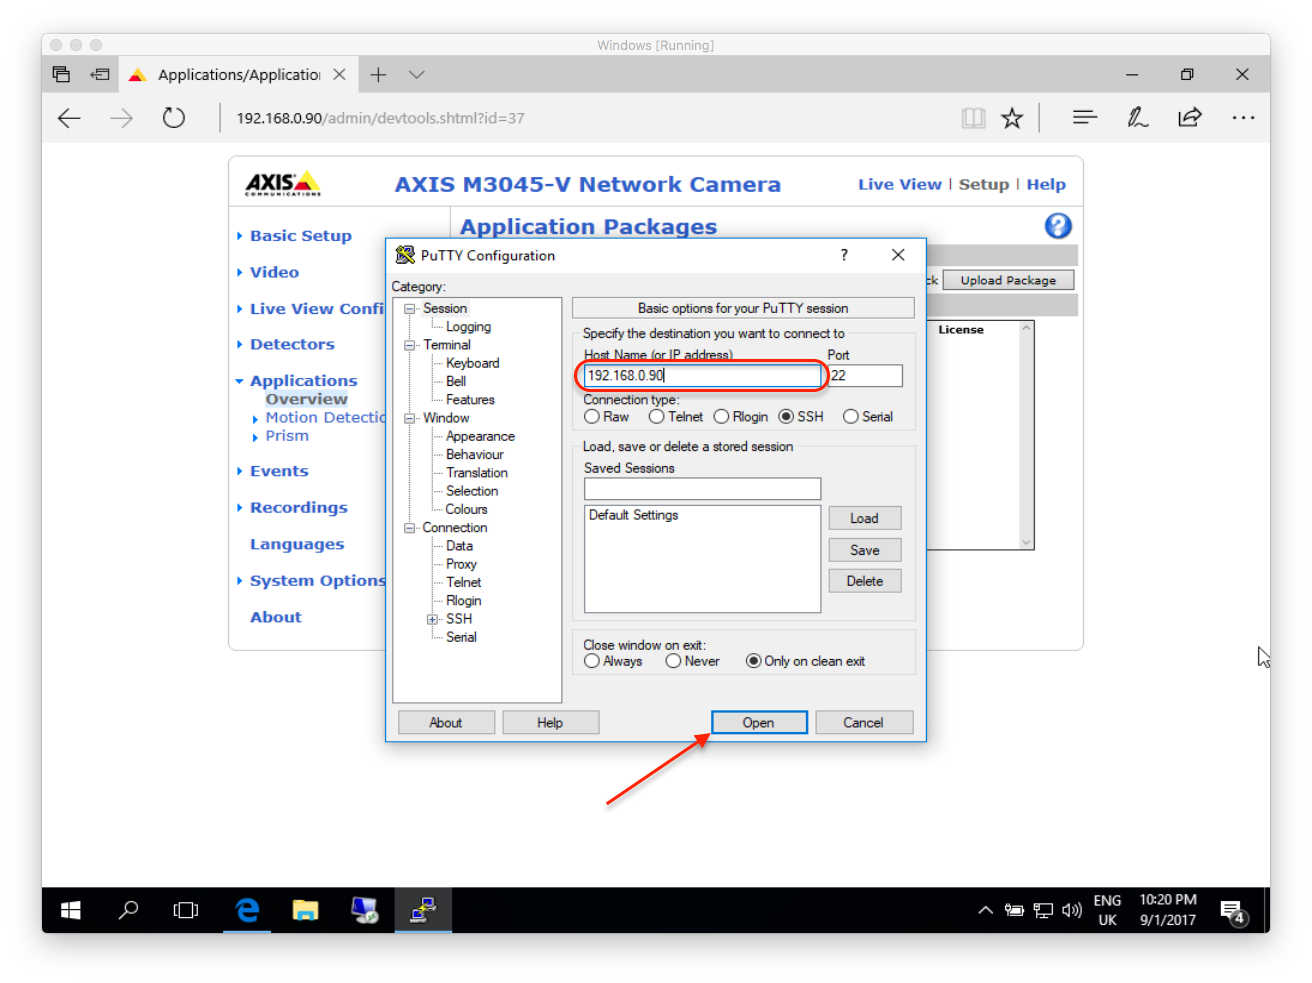The height and width of the screenshot is (983, 1312).
Task: Show hidden tray icons chevron
Action: tap(986, 910)
